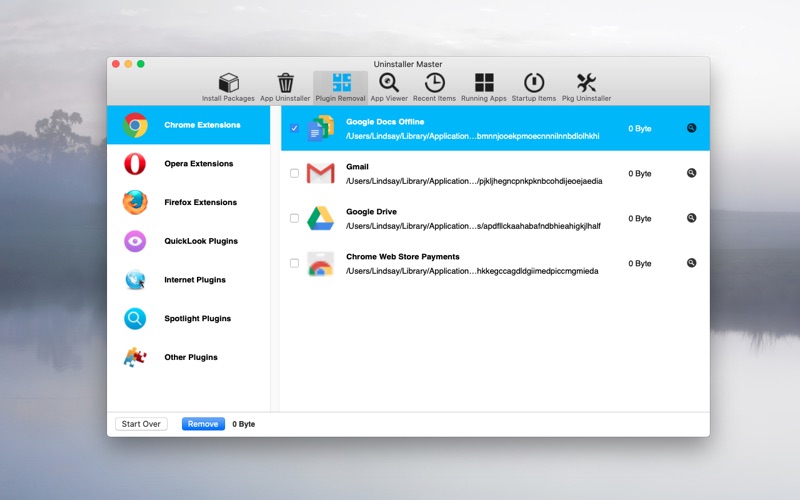The image size is (800, 500).
Task: Click the Start Over button
Action: (141, 424)
